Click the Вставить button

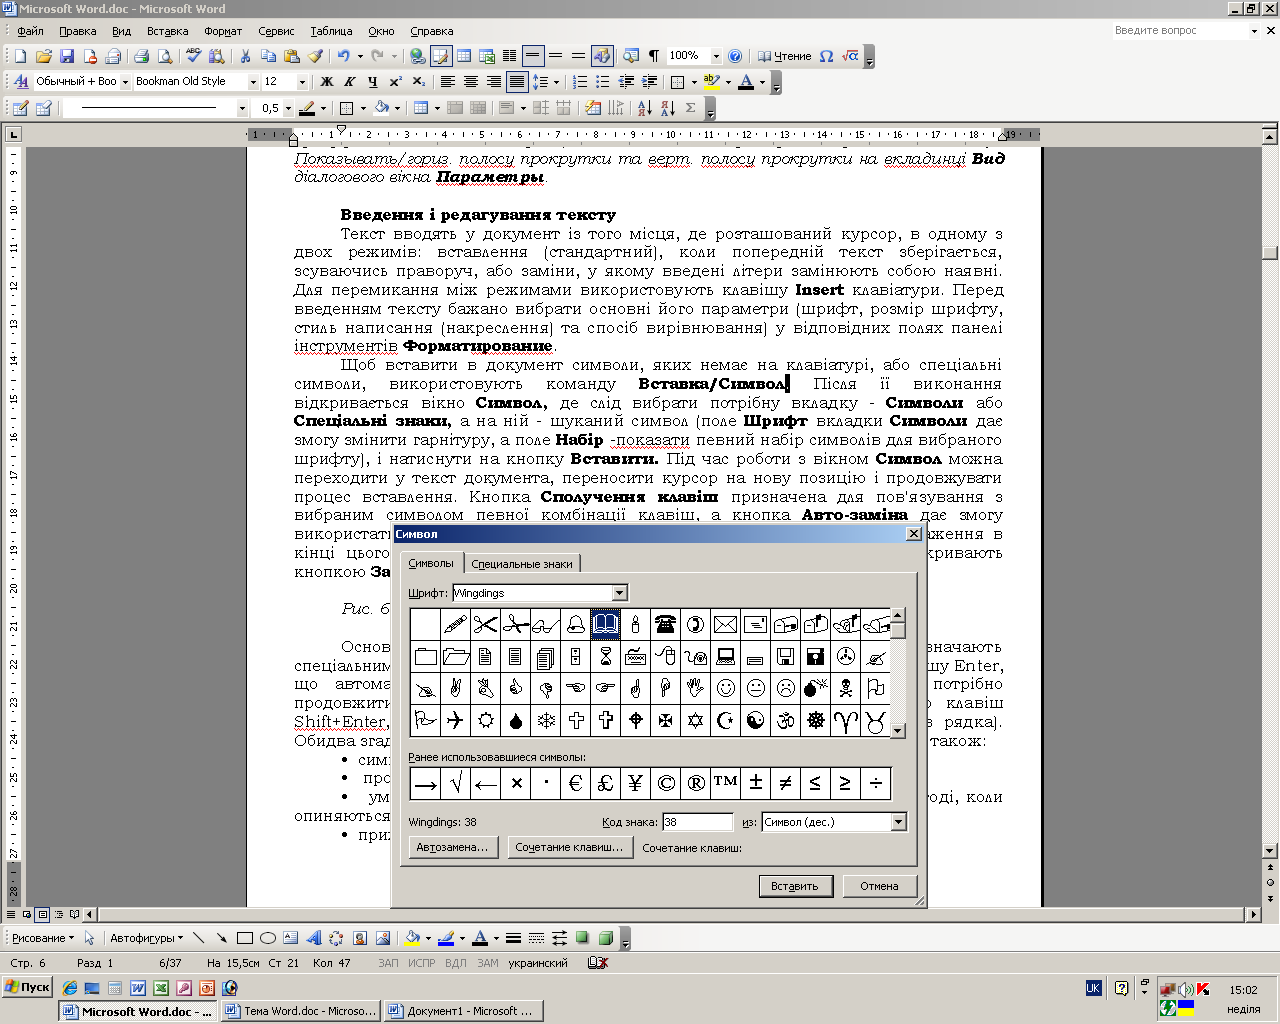point(795,886)
